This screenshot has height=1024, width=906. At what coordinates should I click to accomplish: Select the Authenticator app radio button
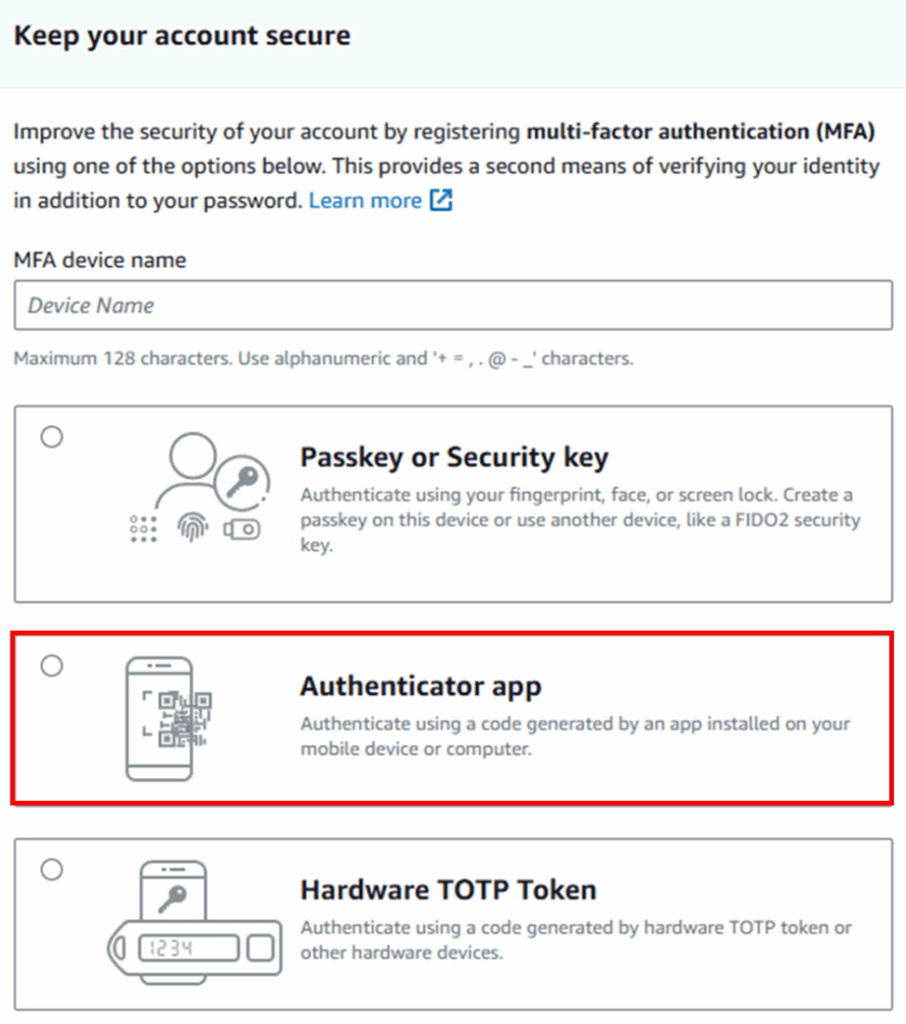click(52, 665)
